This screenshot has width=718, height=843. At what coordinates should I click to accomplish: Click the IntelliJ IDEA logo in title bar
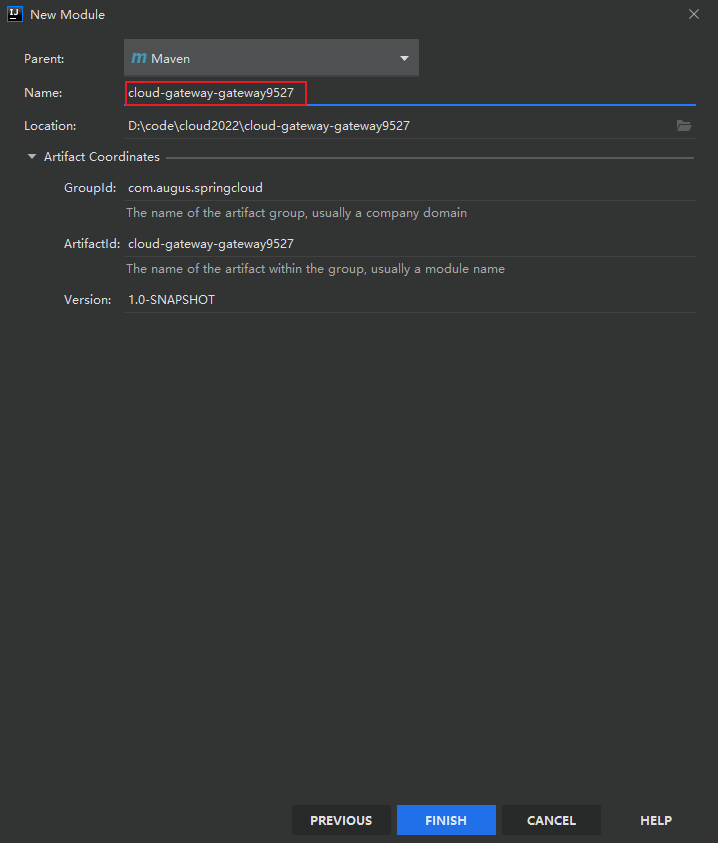coord(15,14)
